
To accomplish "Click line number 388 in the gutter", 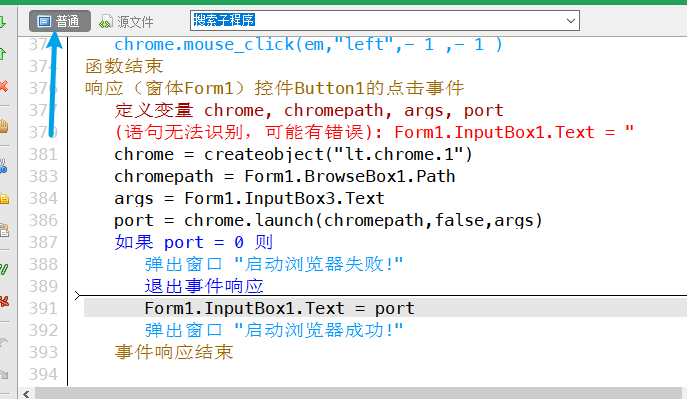I will click(43, 264).
